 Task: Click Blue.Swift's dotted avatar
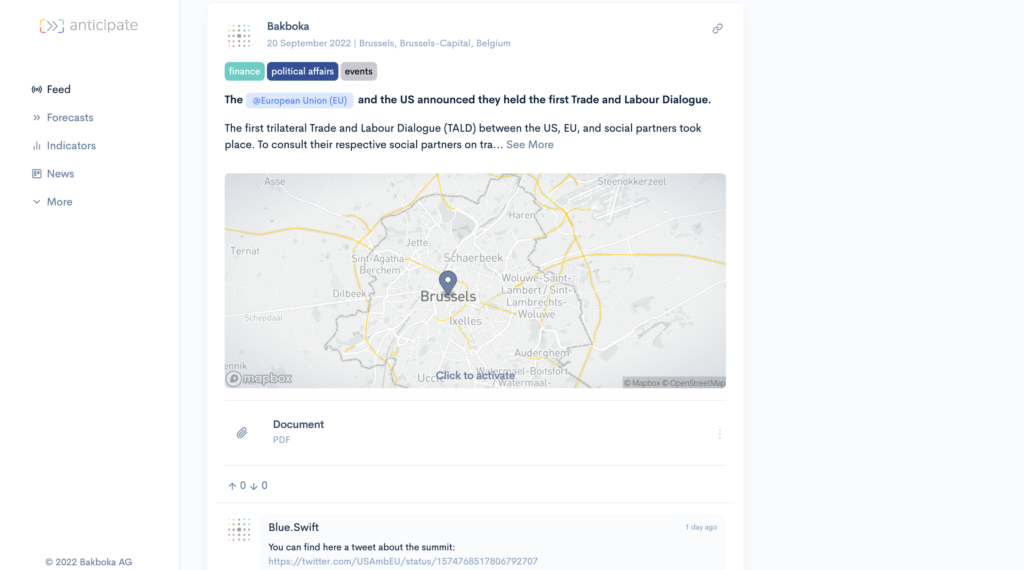click(239, 530)
